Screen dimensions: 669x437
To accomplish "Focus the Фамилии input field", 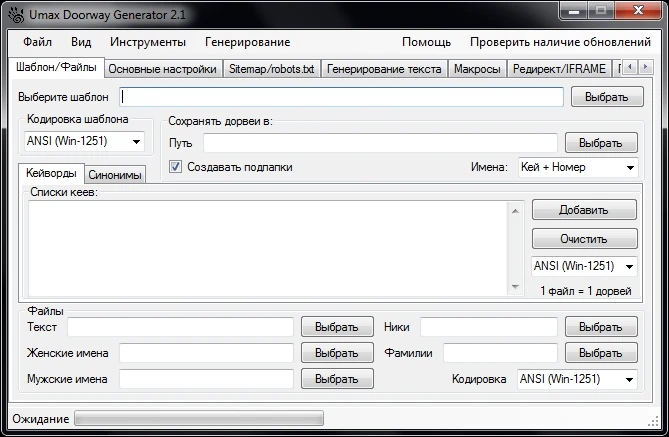I will [500, 353].
